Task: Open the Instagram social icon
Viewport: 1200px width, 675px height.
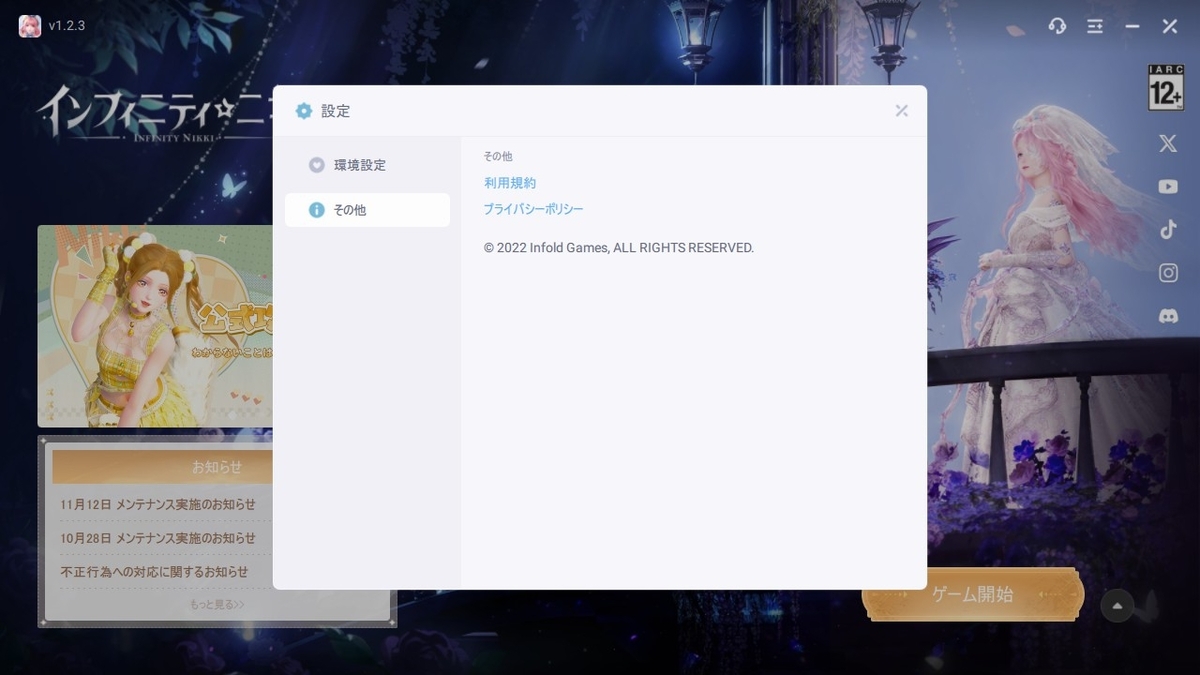Action: click(x=1168, y=272)
